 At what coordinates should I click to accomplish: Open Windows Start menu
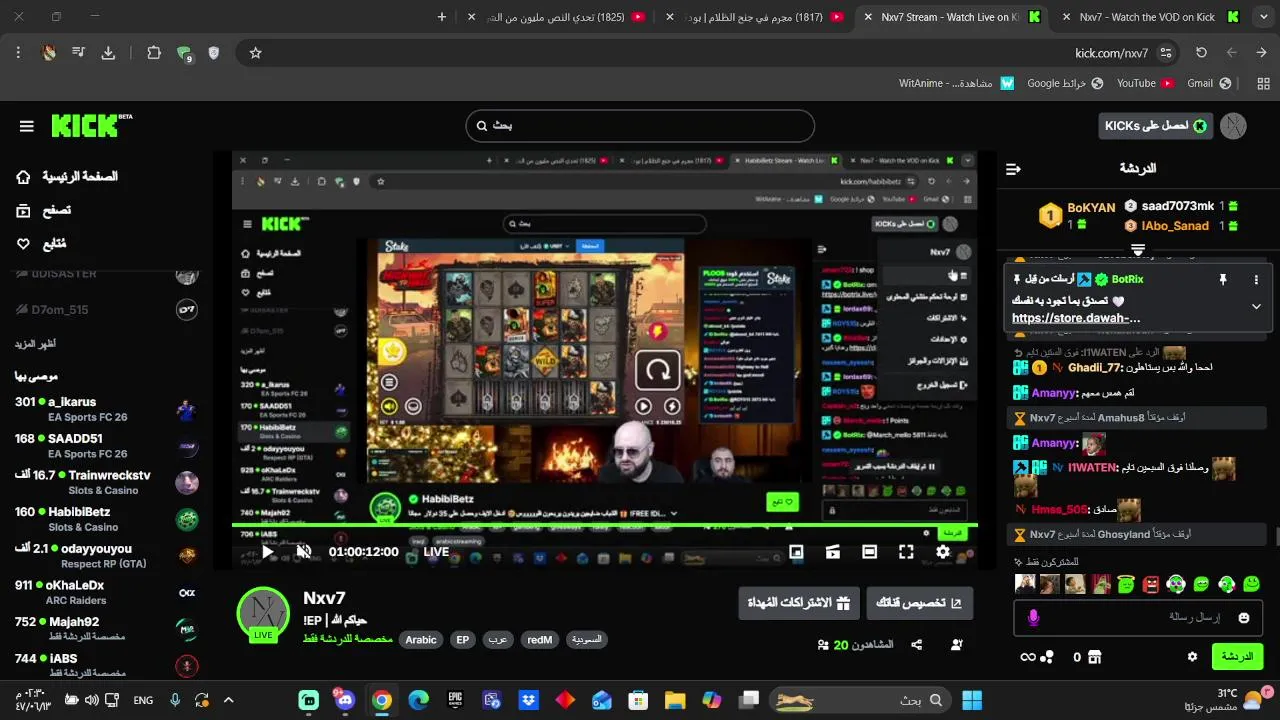(x=972, y=700)
